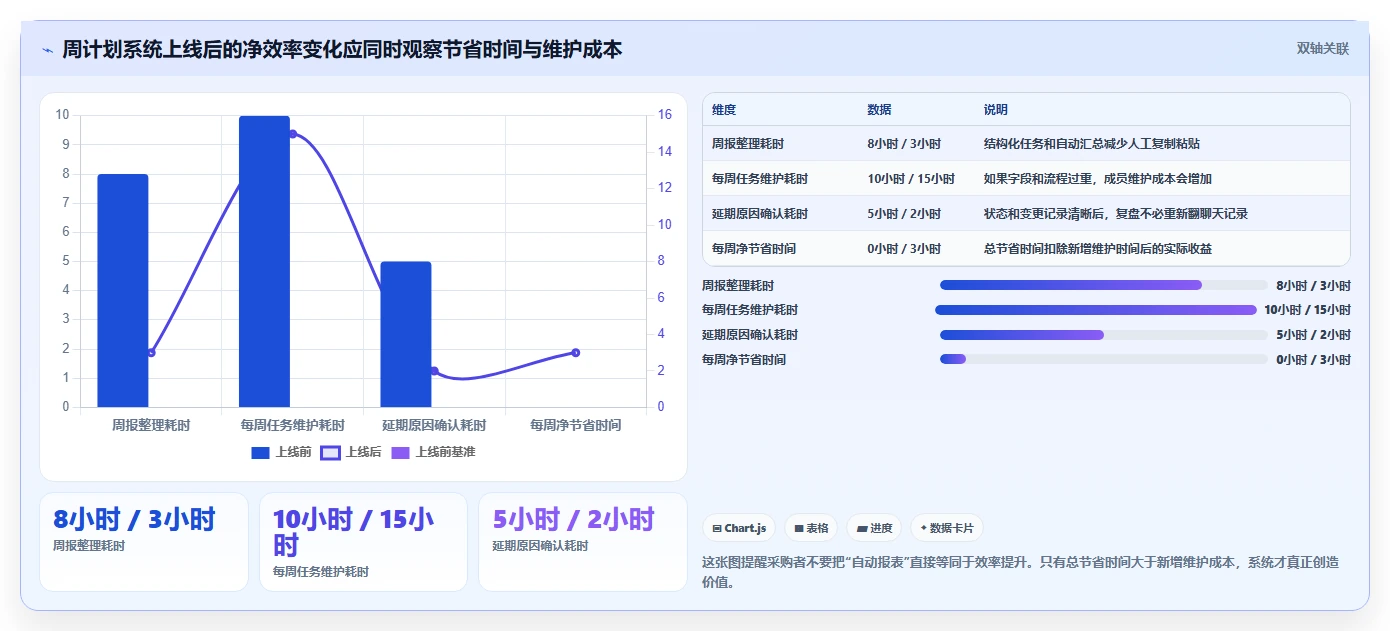Click the description 状态和变更记录清晰后，复盘不必重新翻聊天记录
Viewport: 1390px width, 631px height.
coord(1116,213)
